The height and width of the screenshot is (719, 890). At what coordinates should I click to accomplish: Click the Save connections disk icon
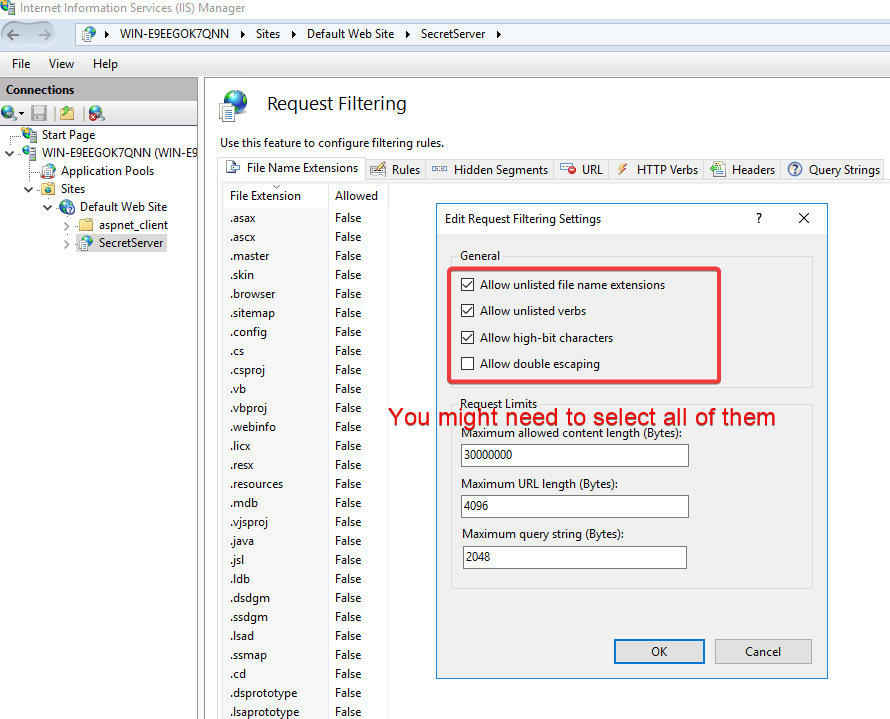click(x=39, y=113)
